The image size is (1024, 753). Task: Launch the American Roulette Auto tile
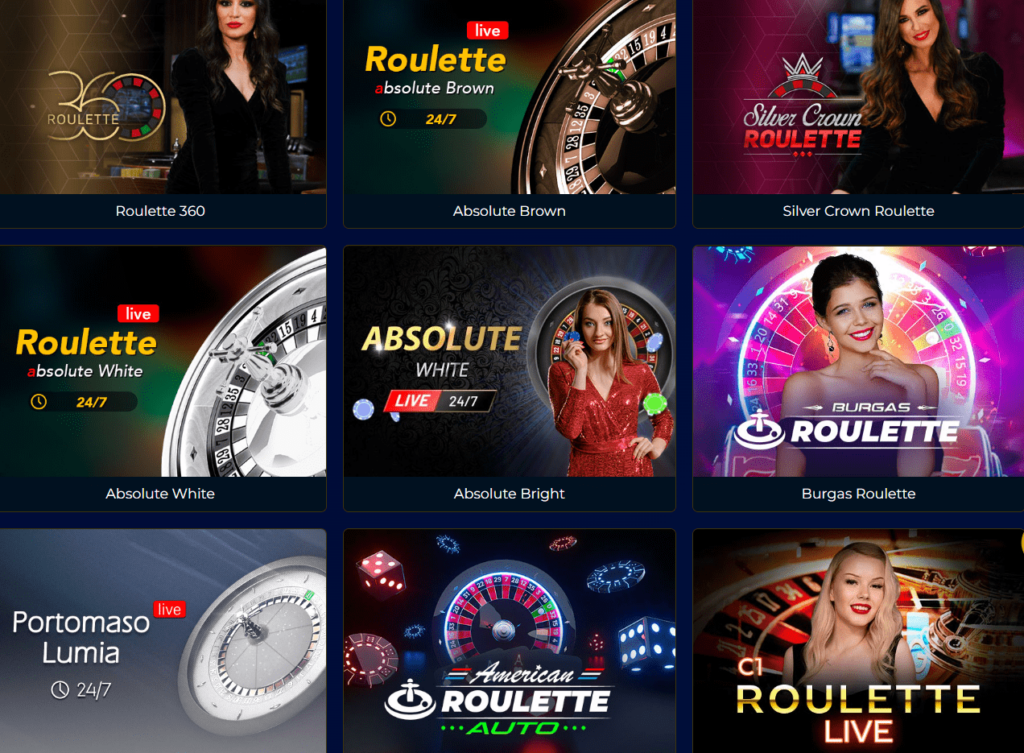pos(509,641)
